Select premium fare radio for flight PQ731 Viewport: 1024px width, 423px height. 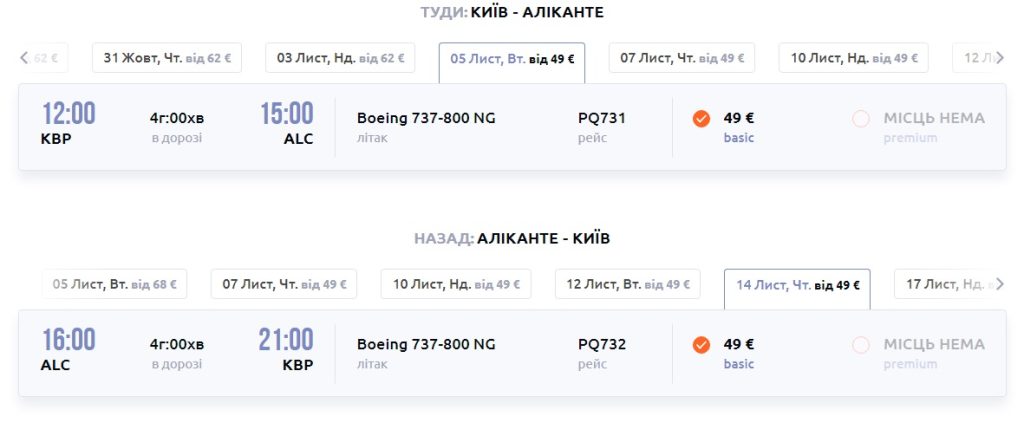pos(861,119)
